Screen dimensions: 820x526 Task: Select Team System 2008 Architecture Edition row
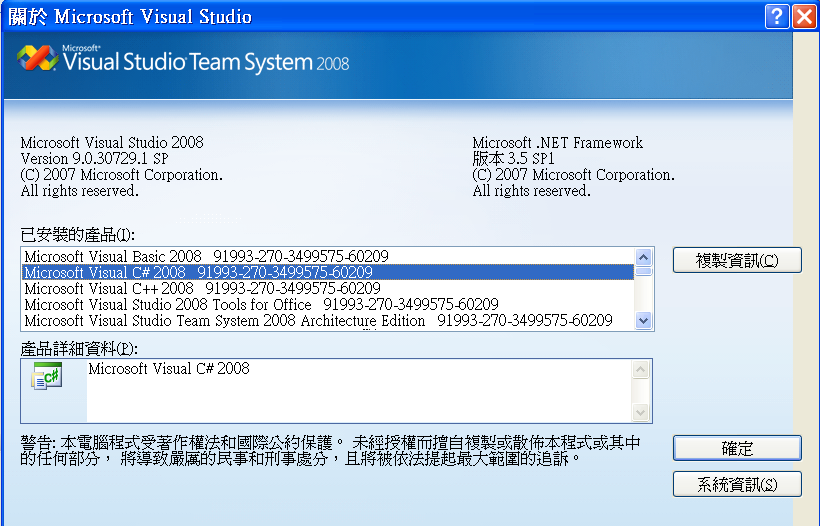pos(328,321)
